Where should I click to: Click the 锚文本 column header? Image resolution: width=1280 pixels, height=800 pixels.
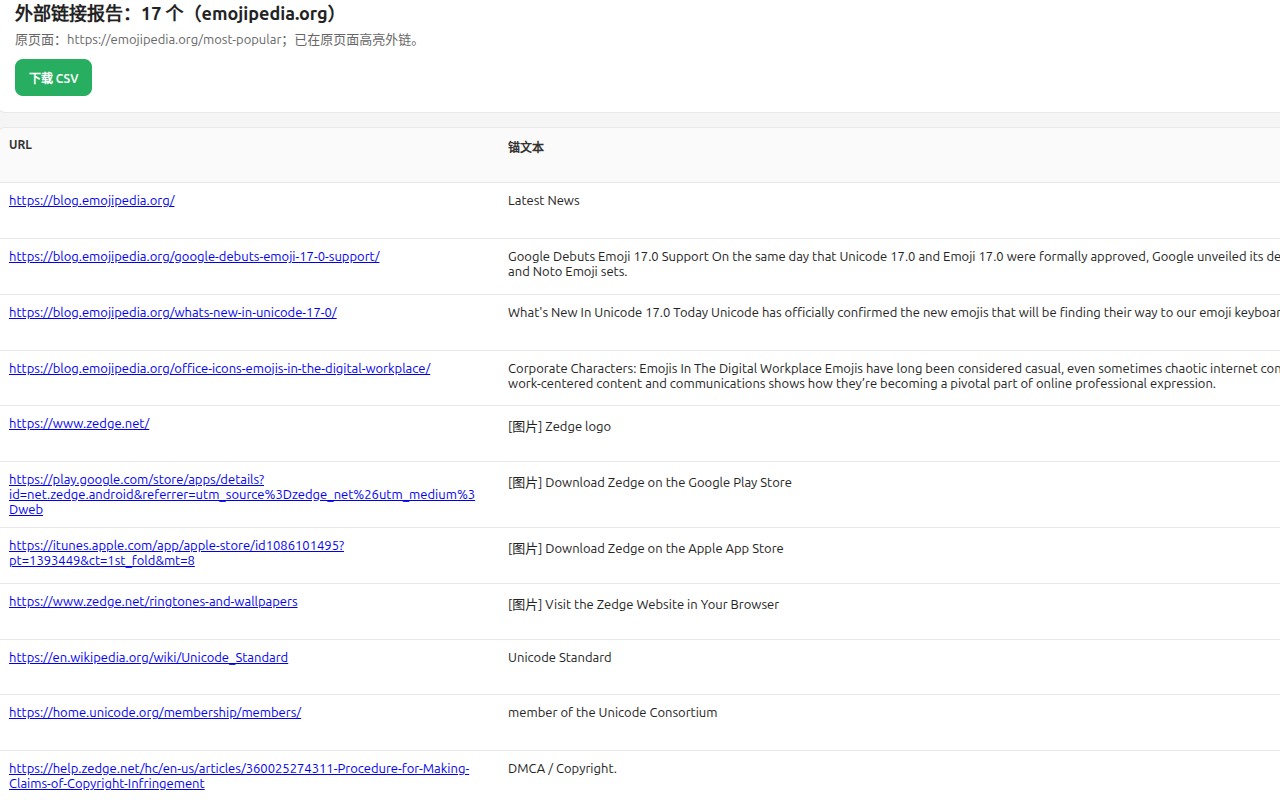click(x=526, y=147)
